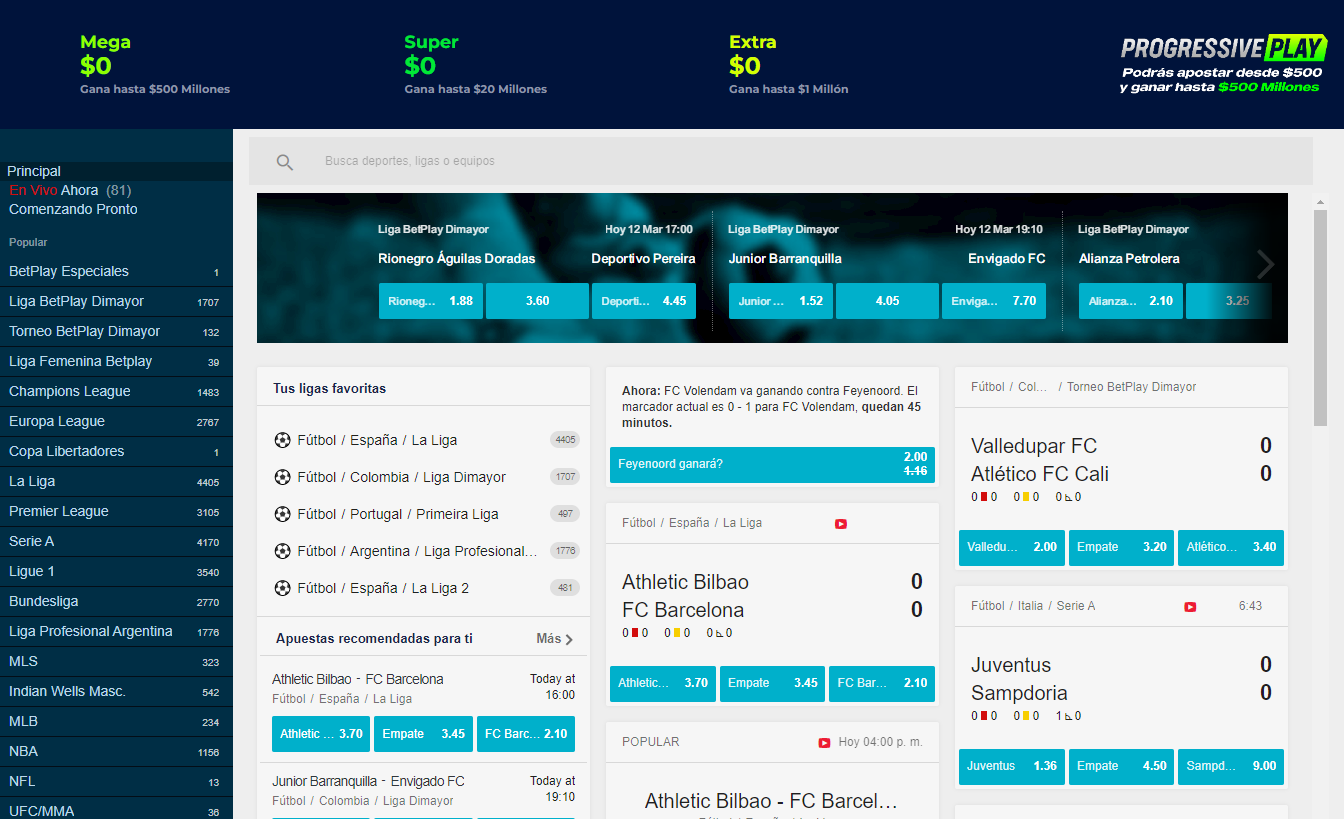
Task: Select Copa Libertadores in sidebar
Action: point(116,451)
